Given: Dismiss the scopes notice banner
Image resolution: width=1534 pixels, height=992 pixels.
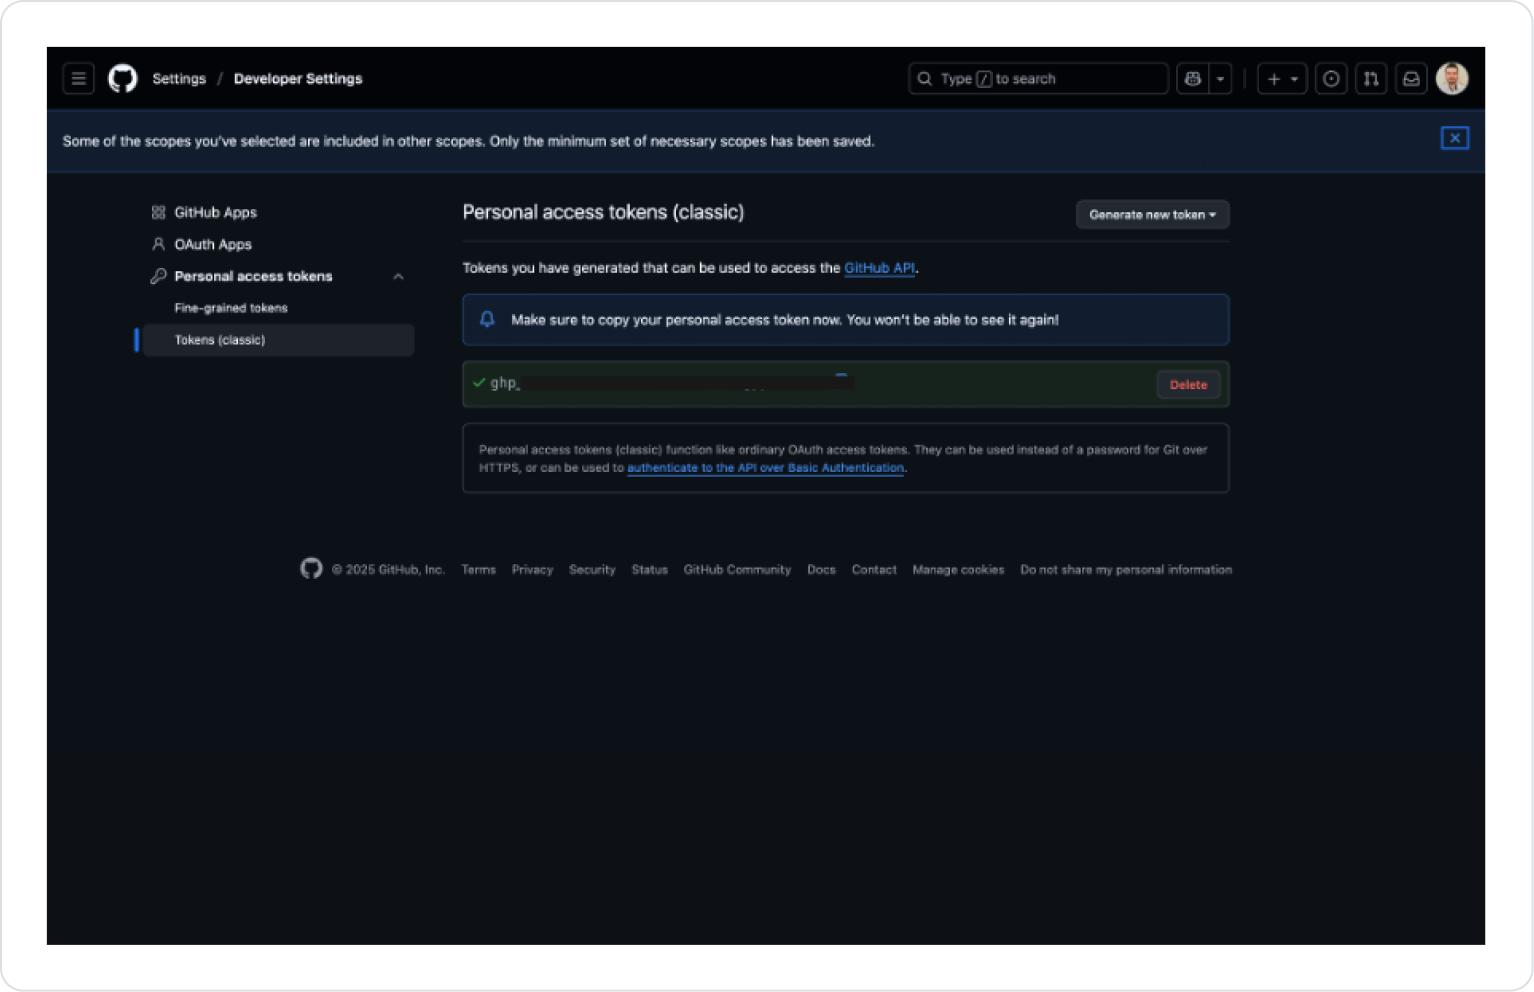Looking at the screenshot, I should pos(1454,138).
